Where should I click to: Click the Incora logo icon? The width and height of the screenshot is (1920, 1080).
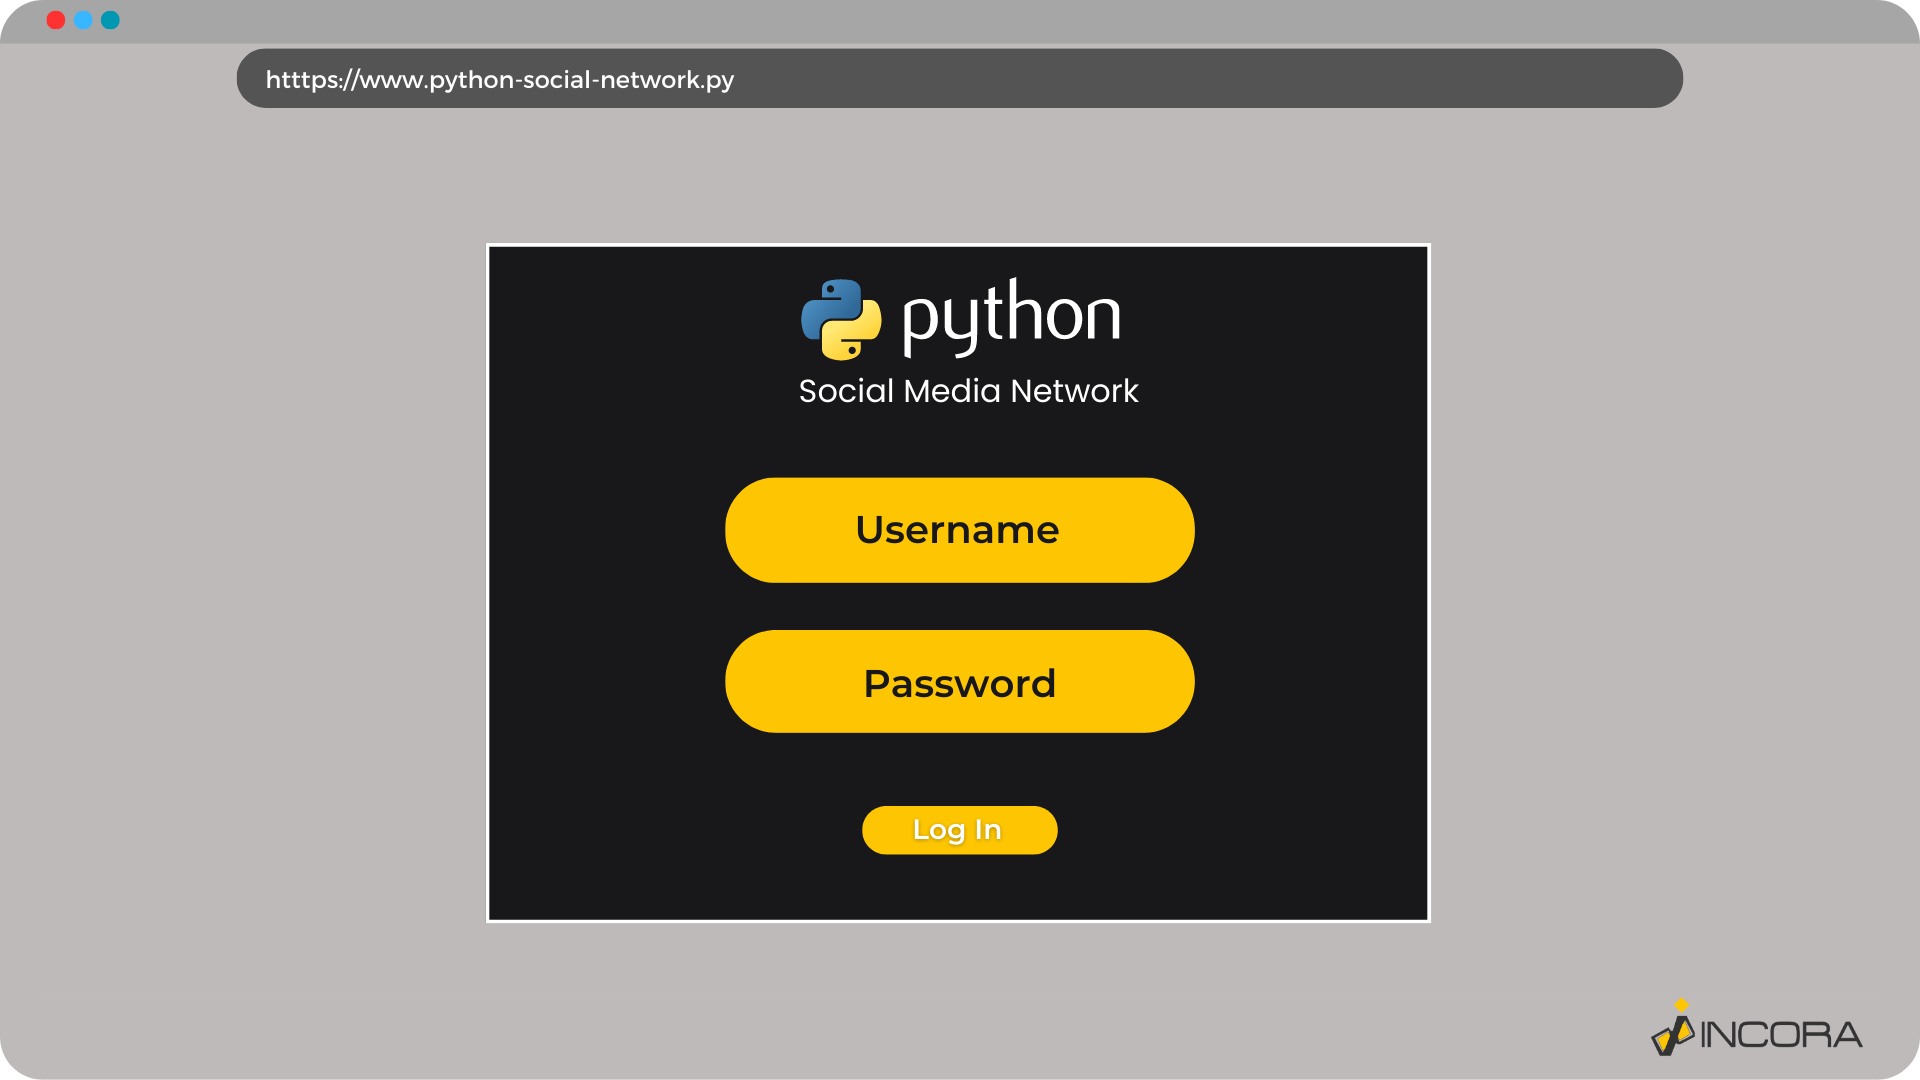[1673, 1028]
